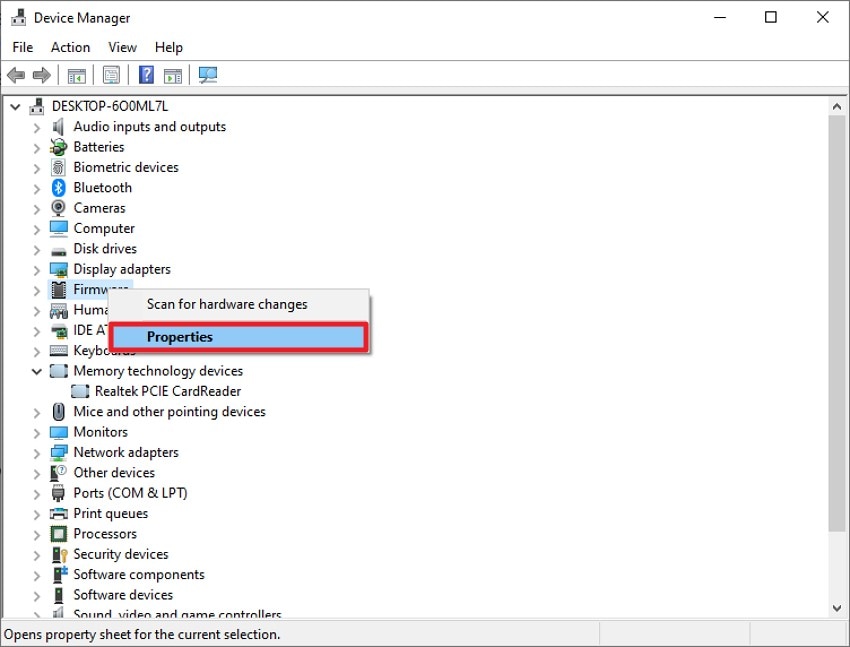The width and height of the screenshot is (850, 647).
Task: Expand the Network adapters category
Action: click(37, 452)
